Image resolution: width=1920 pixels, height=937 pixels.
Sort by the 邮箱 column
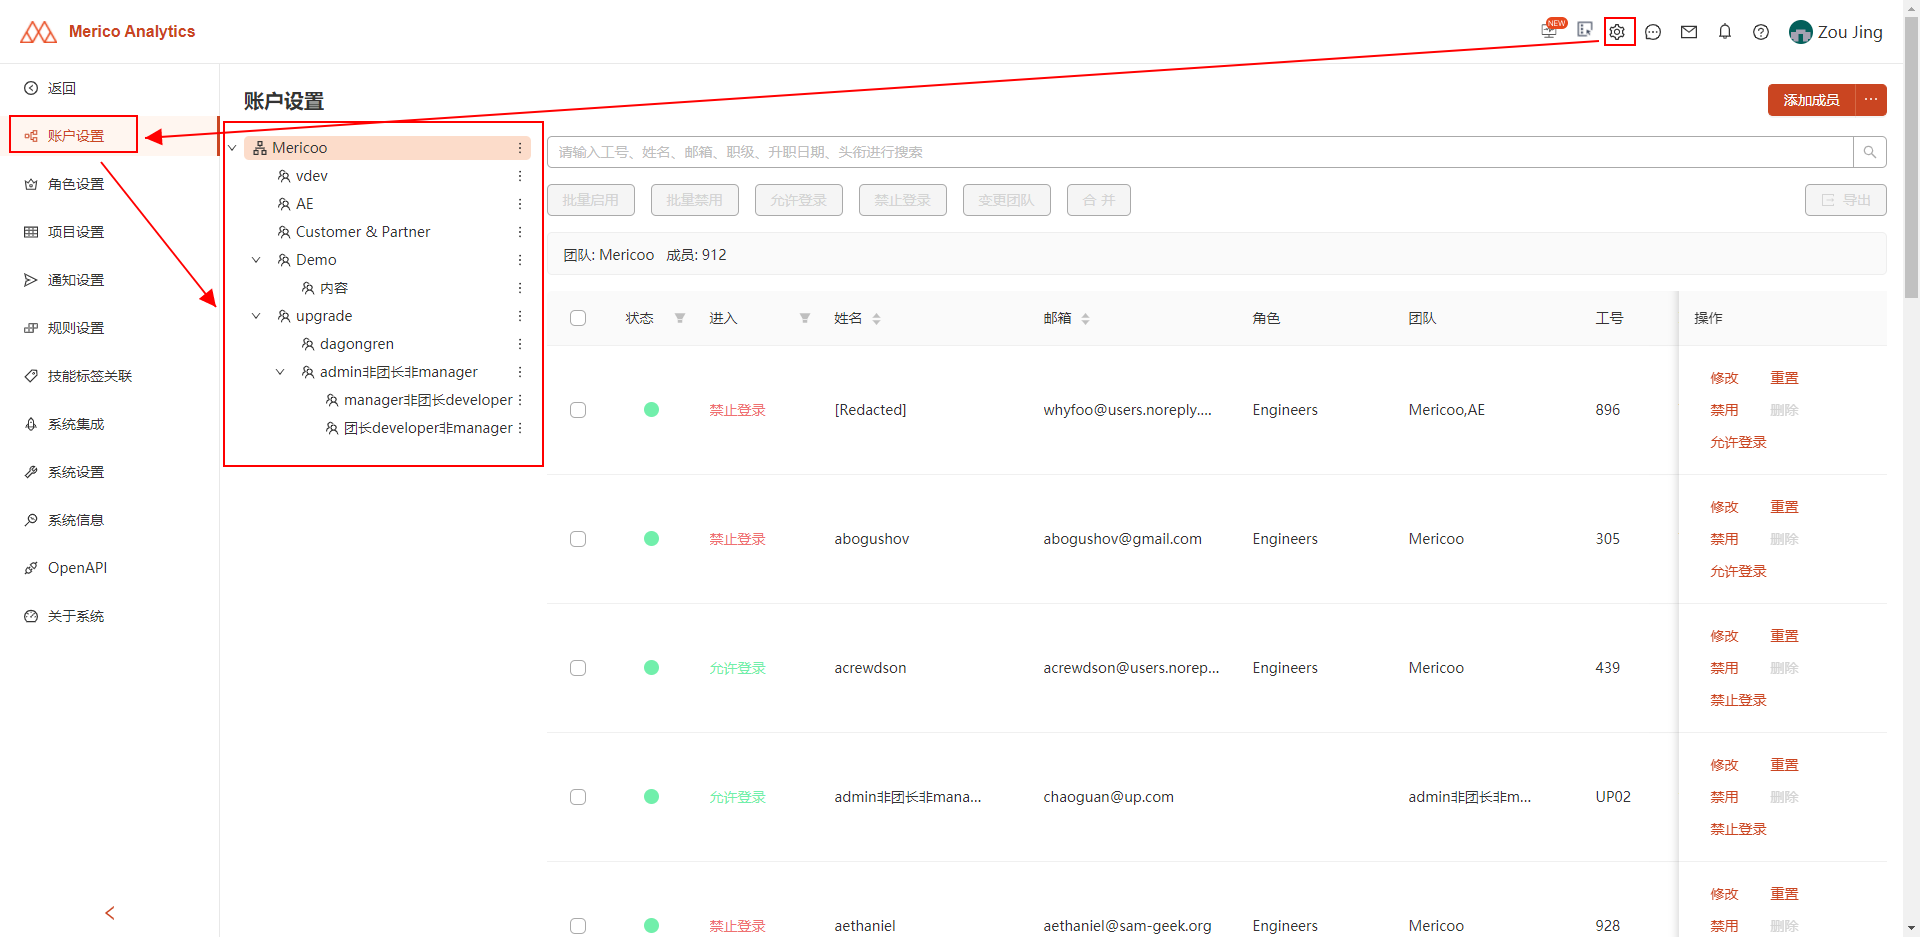(x=1086, y=319)
